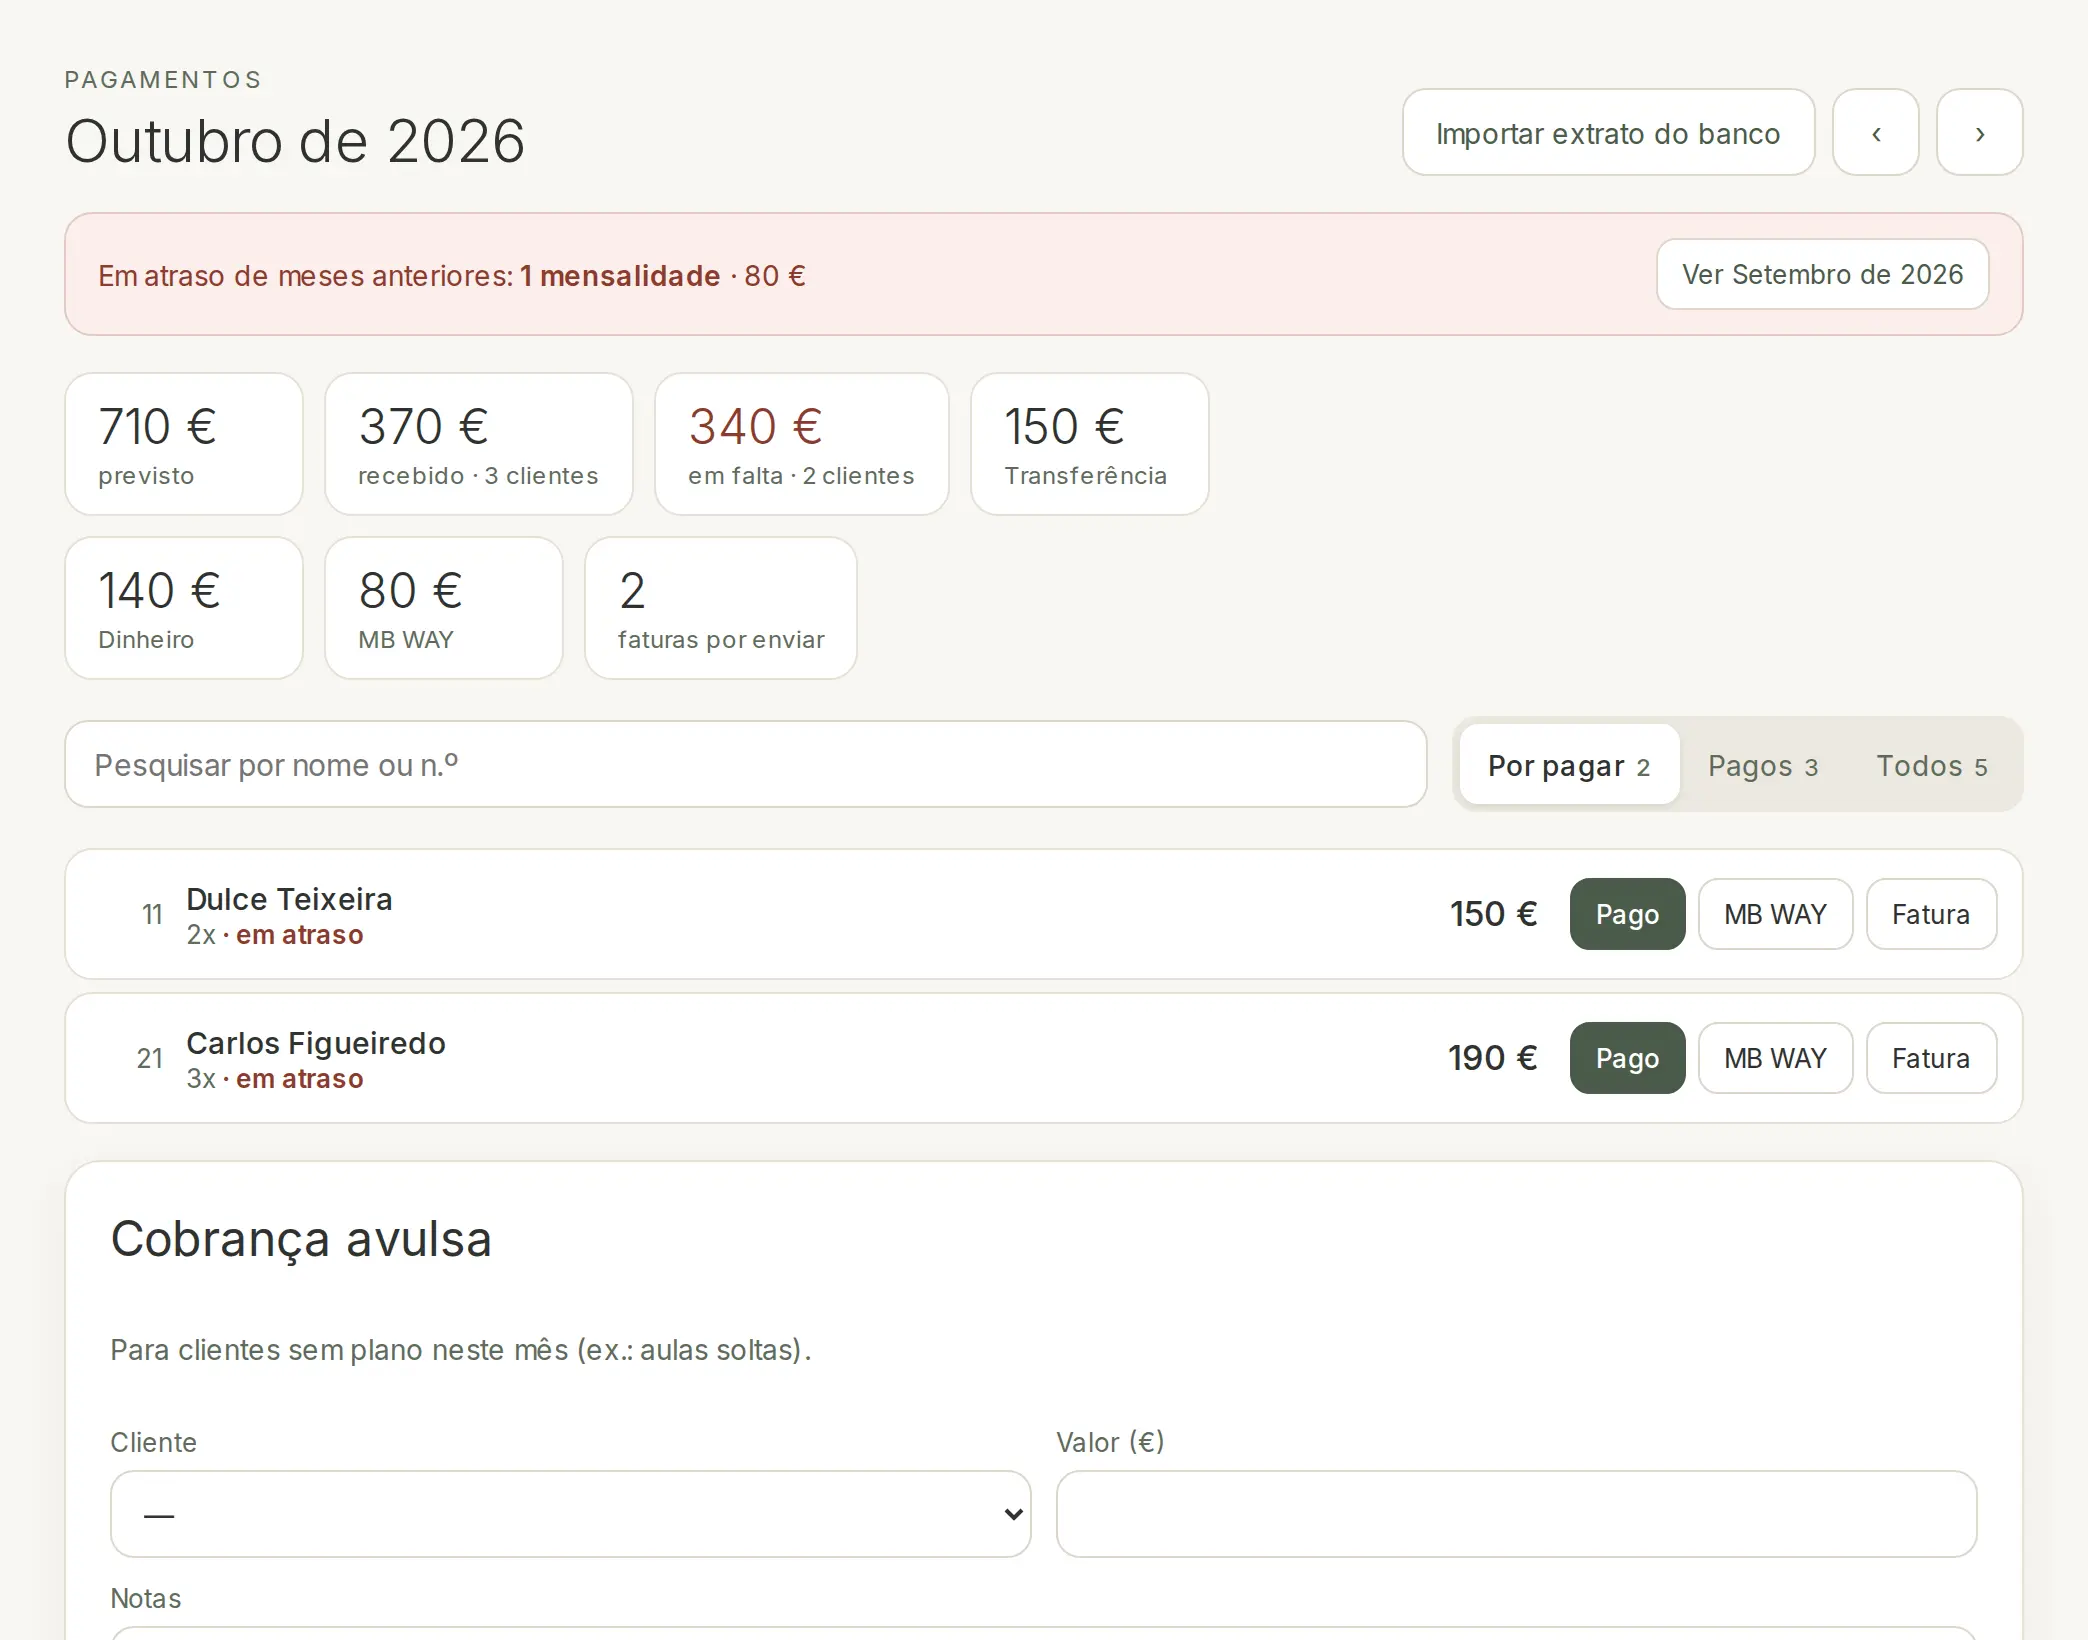Go to previous month with left chevron
2088x1640 pixels.
click(1875, 132)
